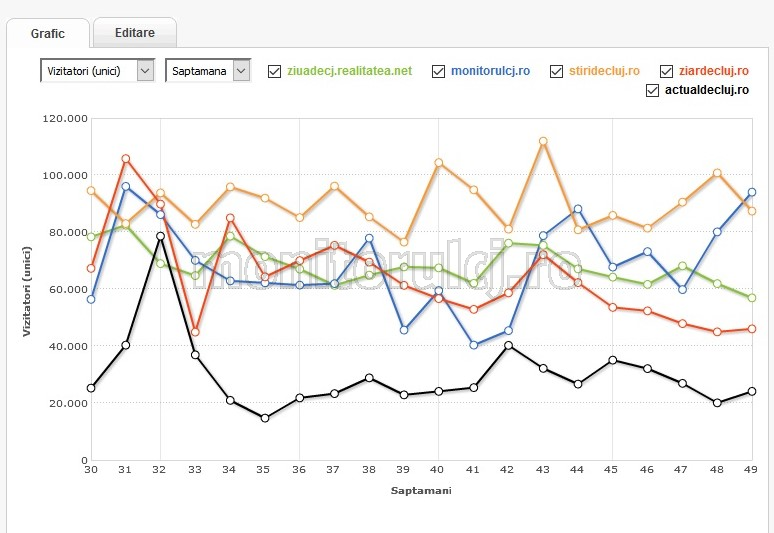
Task: Click week 45 x-axis label
Action: tap(611, 470)
